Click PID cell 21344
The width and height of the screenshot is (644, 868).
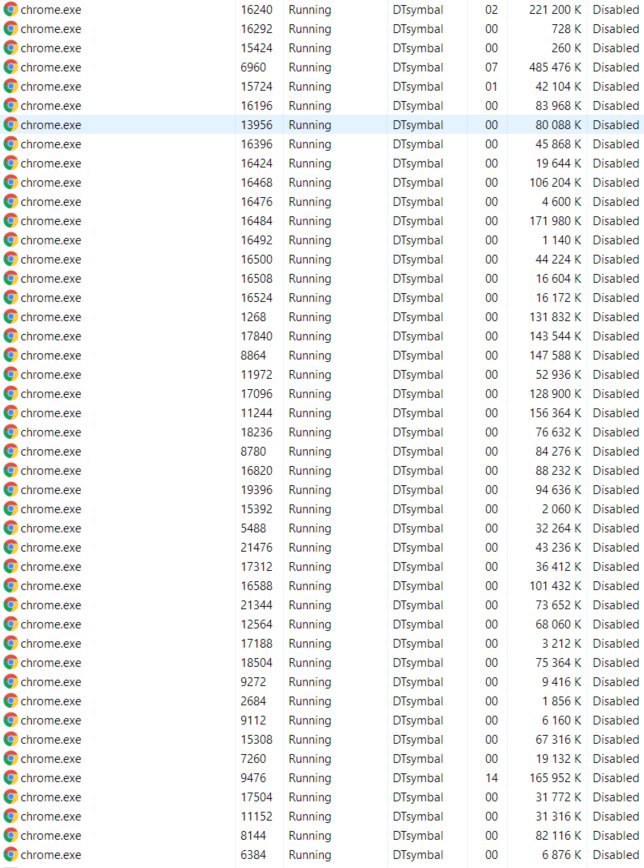256,605
